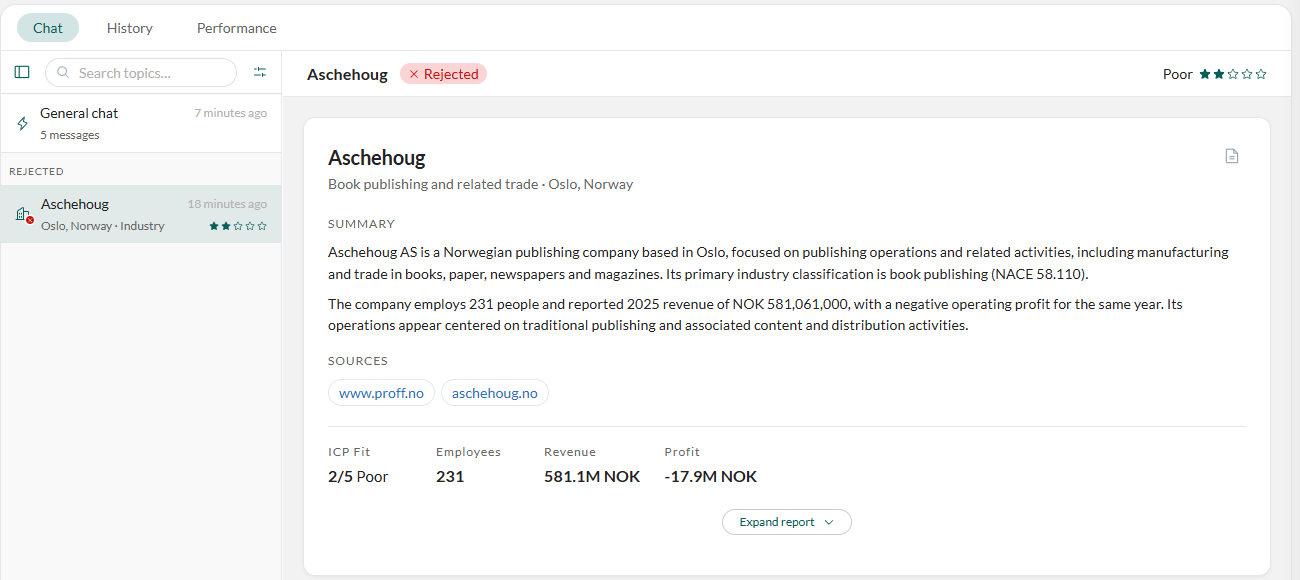This screenshot has height=580, width=1300.
Task: Click the Rejected status badge
Action: pyautogui.click(x=443, y=74)
